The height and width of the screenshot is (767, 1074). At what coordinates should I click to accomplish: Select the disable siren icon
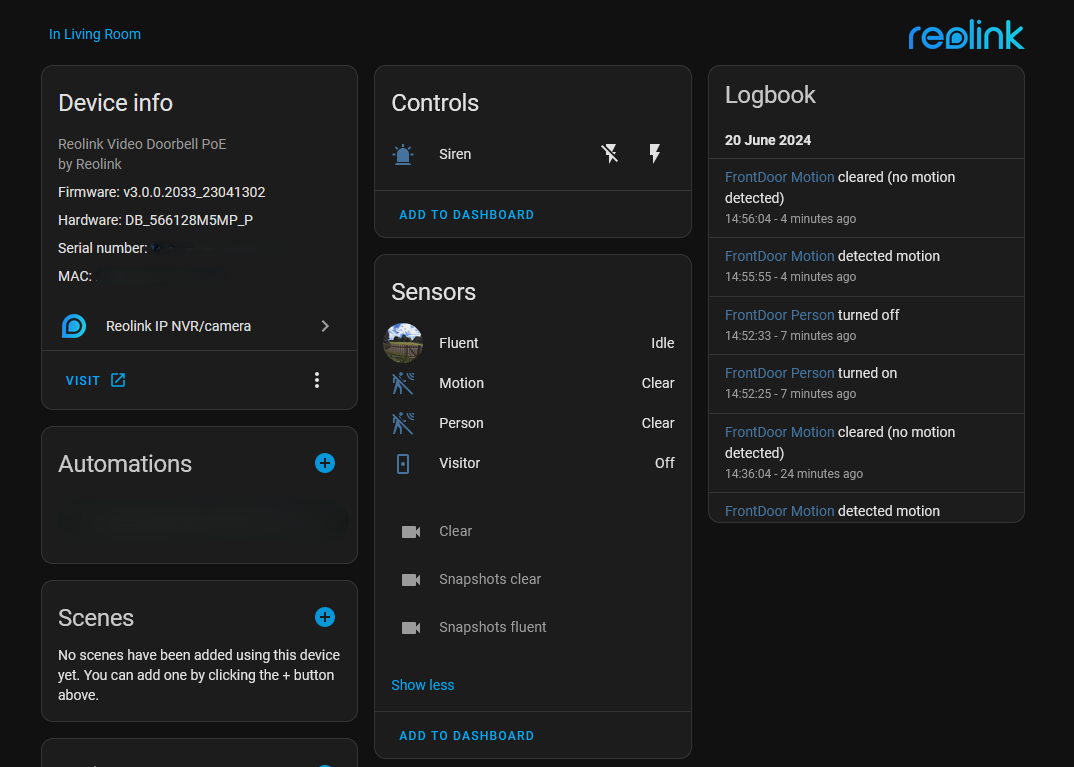(610, 154)
